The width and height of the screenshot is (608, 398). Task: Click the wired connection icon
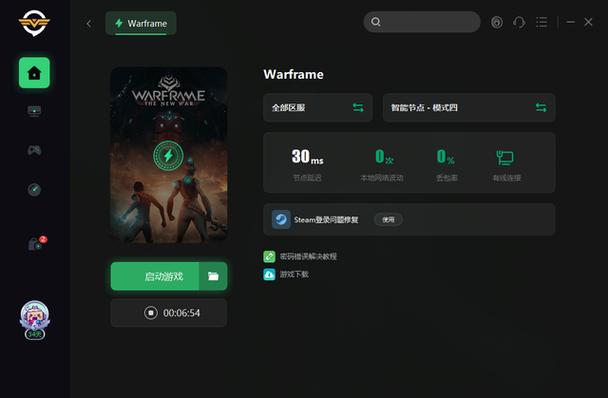click(505, 157)
